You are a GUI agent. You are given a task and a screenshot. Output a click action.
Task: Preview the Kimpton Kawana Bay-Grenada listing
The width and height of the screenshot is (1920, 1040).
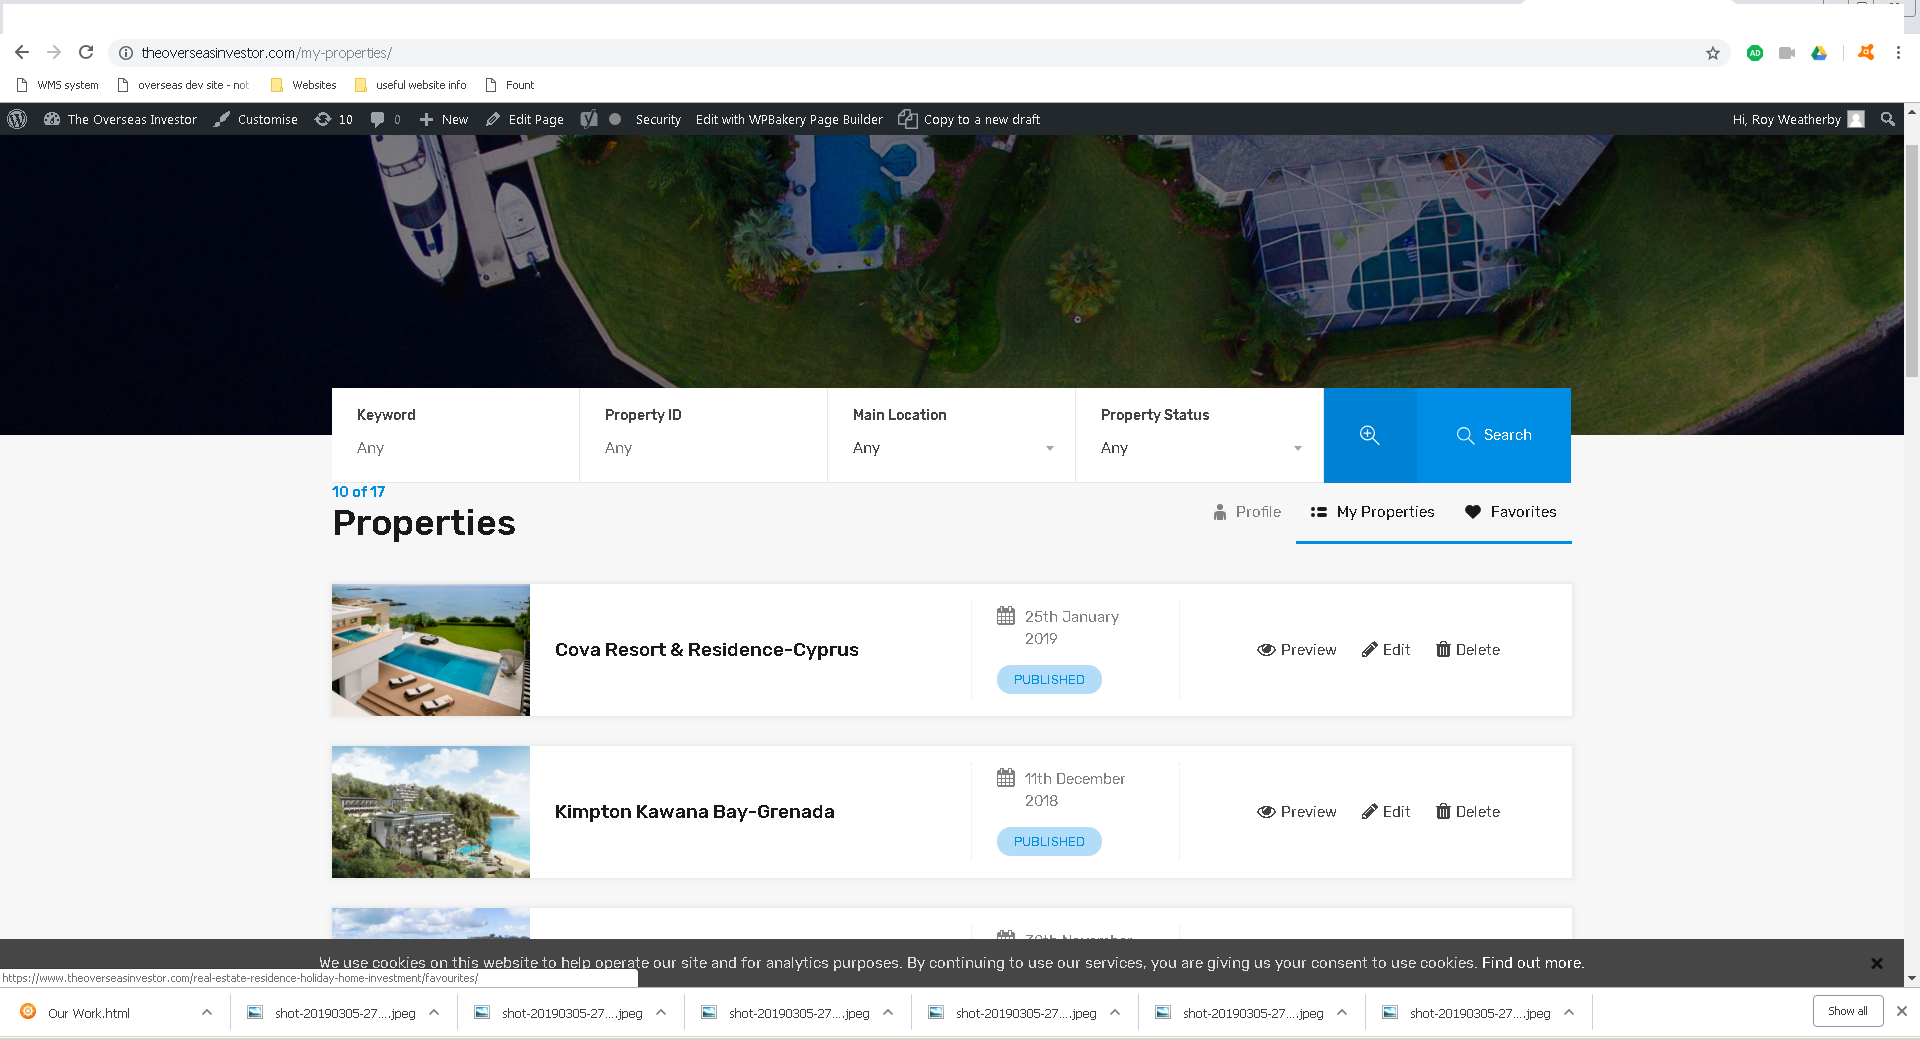[x=1296, y=812]
